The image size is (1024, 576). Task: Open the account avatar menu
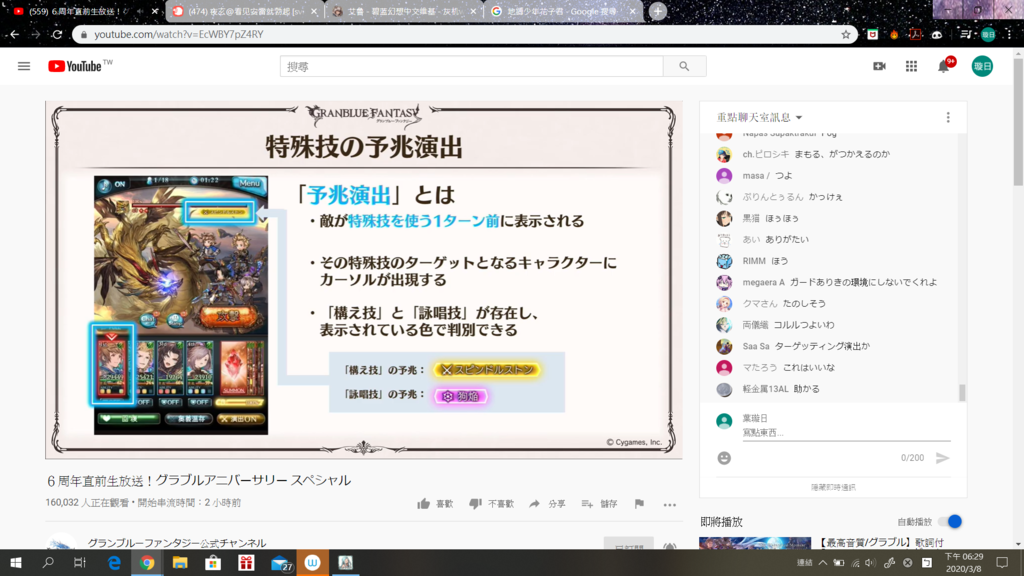tap(982, 66)
